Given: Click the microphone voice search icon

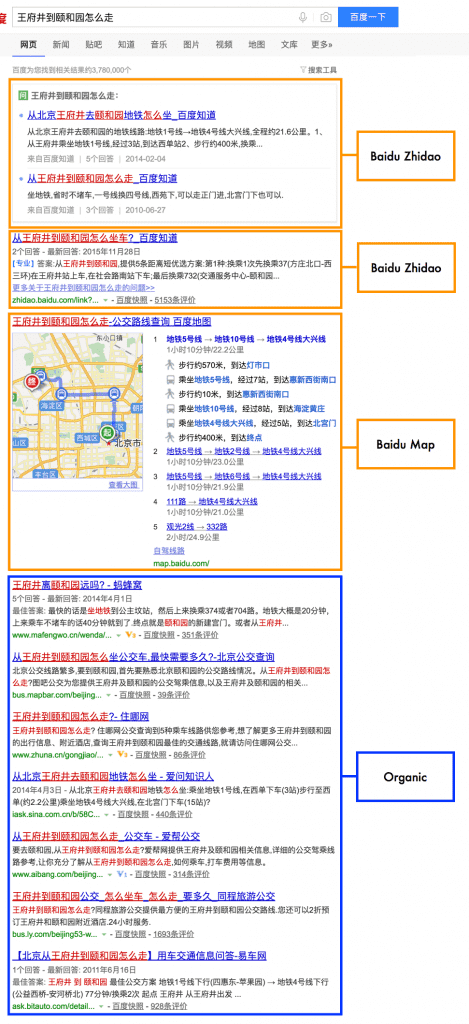Looking at the screenshot, I should (x=303, y=18).
